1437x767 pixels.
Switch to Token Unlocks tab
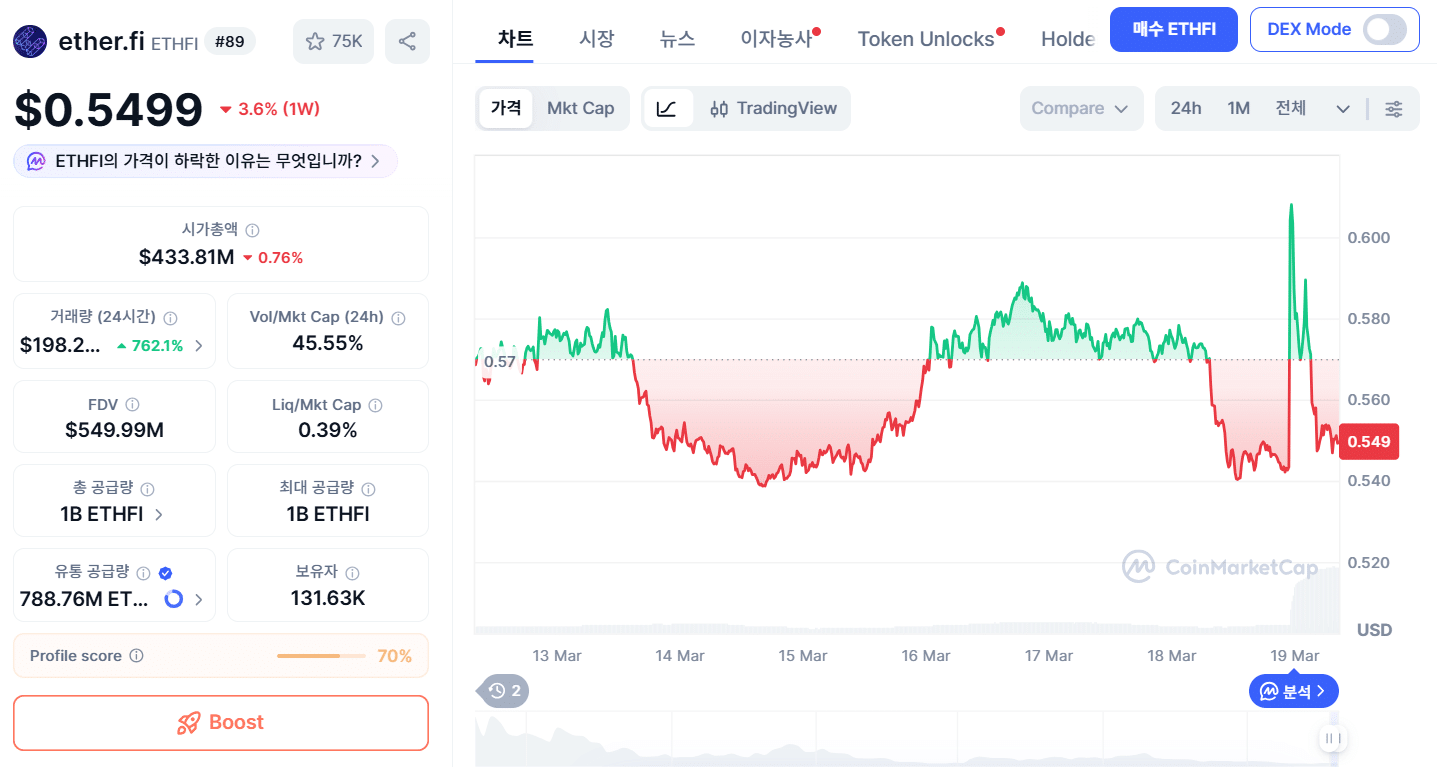926,39
